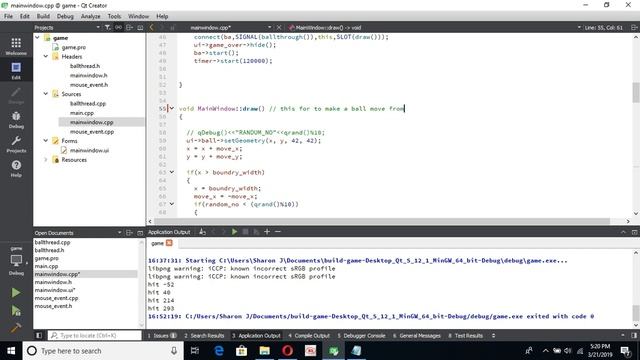The image size is (640, 360).
Task: Open the Build menu
Action: click(x=43, y=16)
